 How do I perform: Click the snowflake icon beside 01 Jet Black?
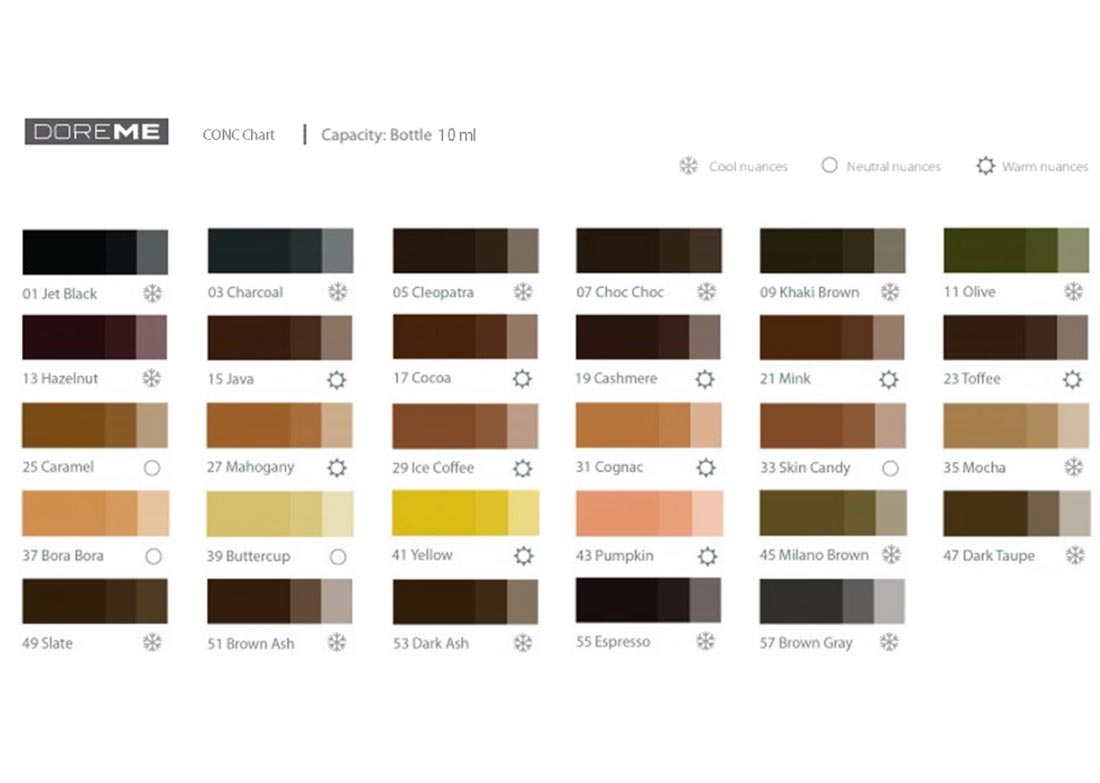(x=152, y=293)
